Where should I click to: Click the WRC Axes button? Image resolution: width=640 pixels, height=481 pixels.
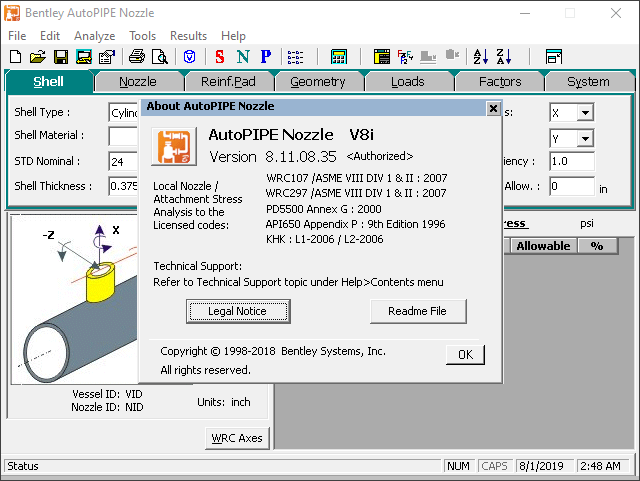point(237,438)
